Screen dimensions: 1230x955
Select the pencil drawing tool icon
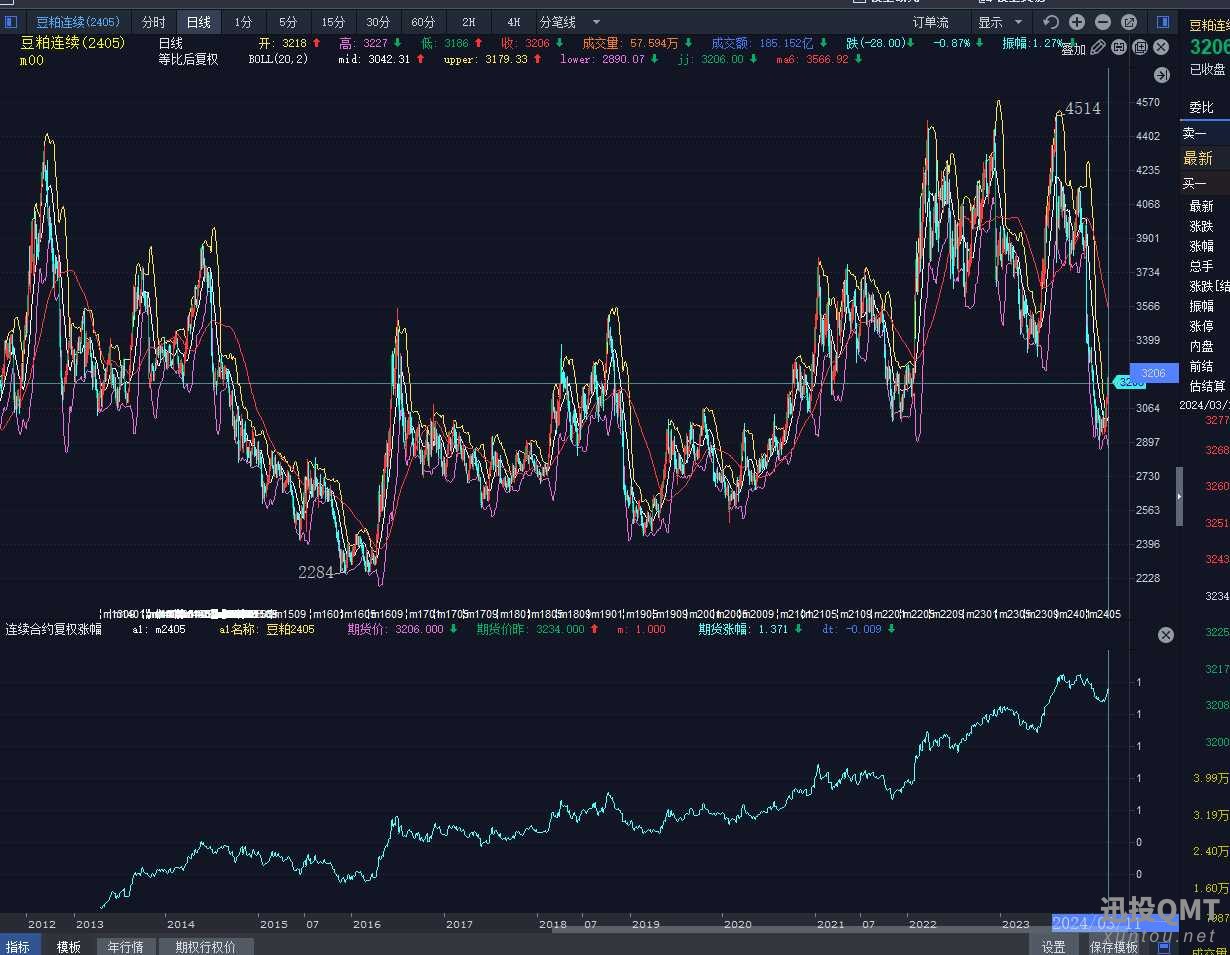pos(1098,47)
